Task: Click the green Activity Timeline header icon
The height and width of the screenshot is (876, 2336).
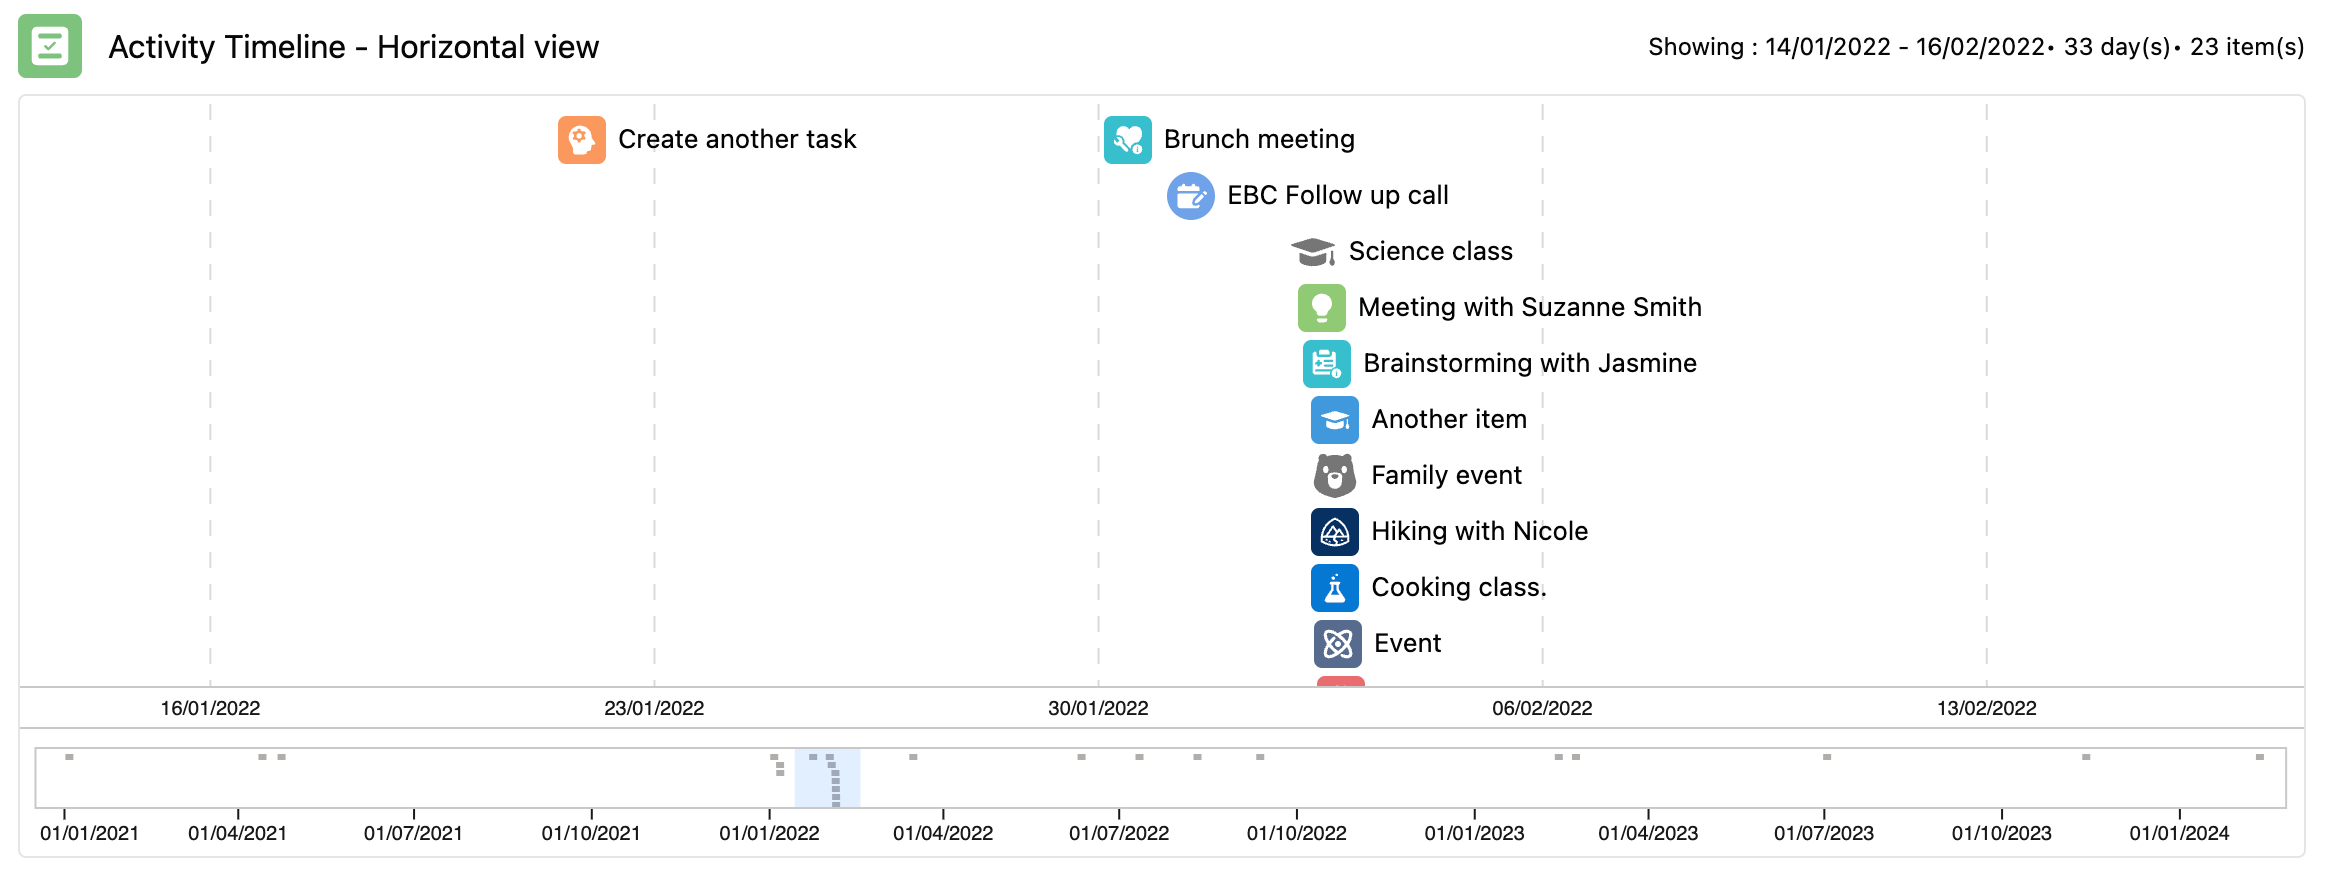Action: (x=50, y=46)
